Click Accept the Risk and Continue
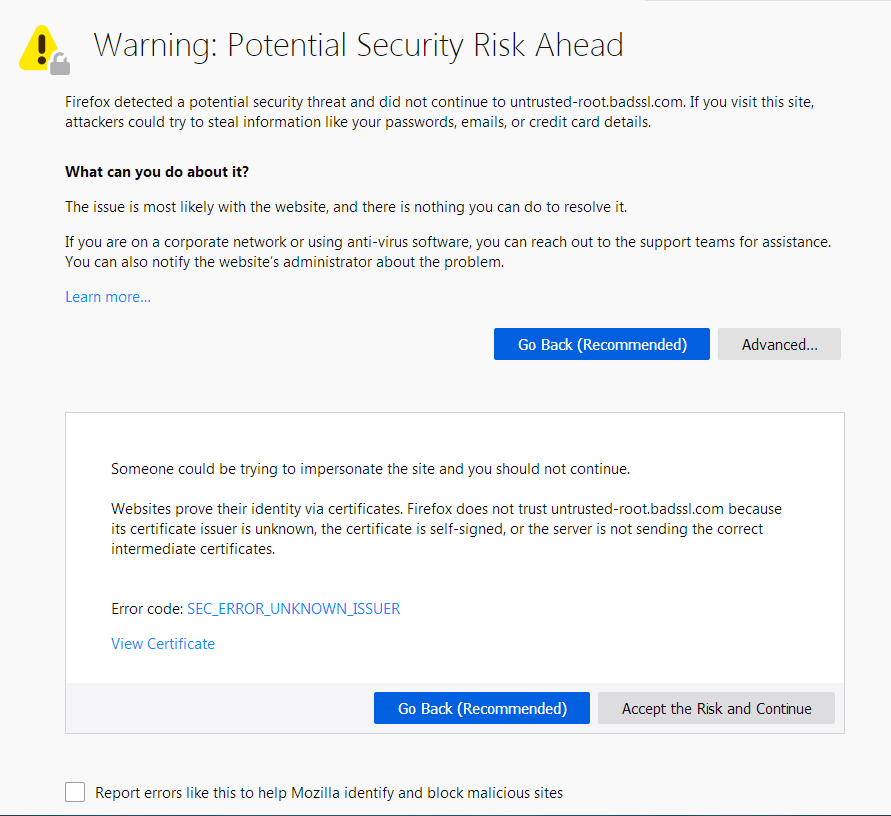The image size is (891, 816). 716,708
